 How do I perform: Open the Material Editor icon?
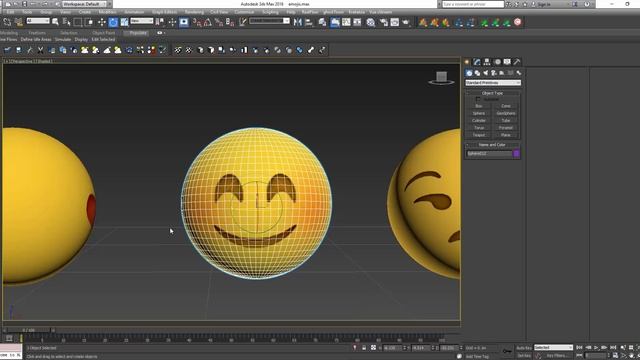pos(371,22)
